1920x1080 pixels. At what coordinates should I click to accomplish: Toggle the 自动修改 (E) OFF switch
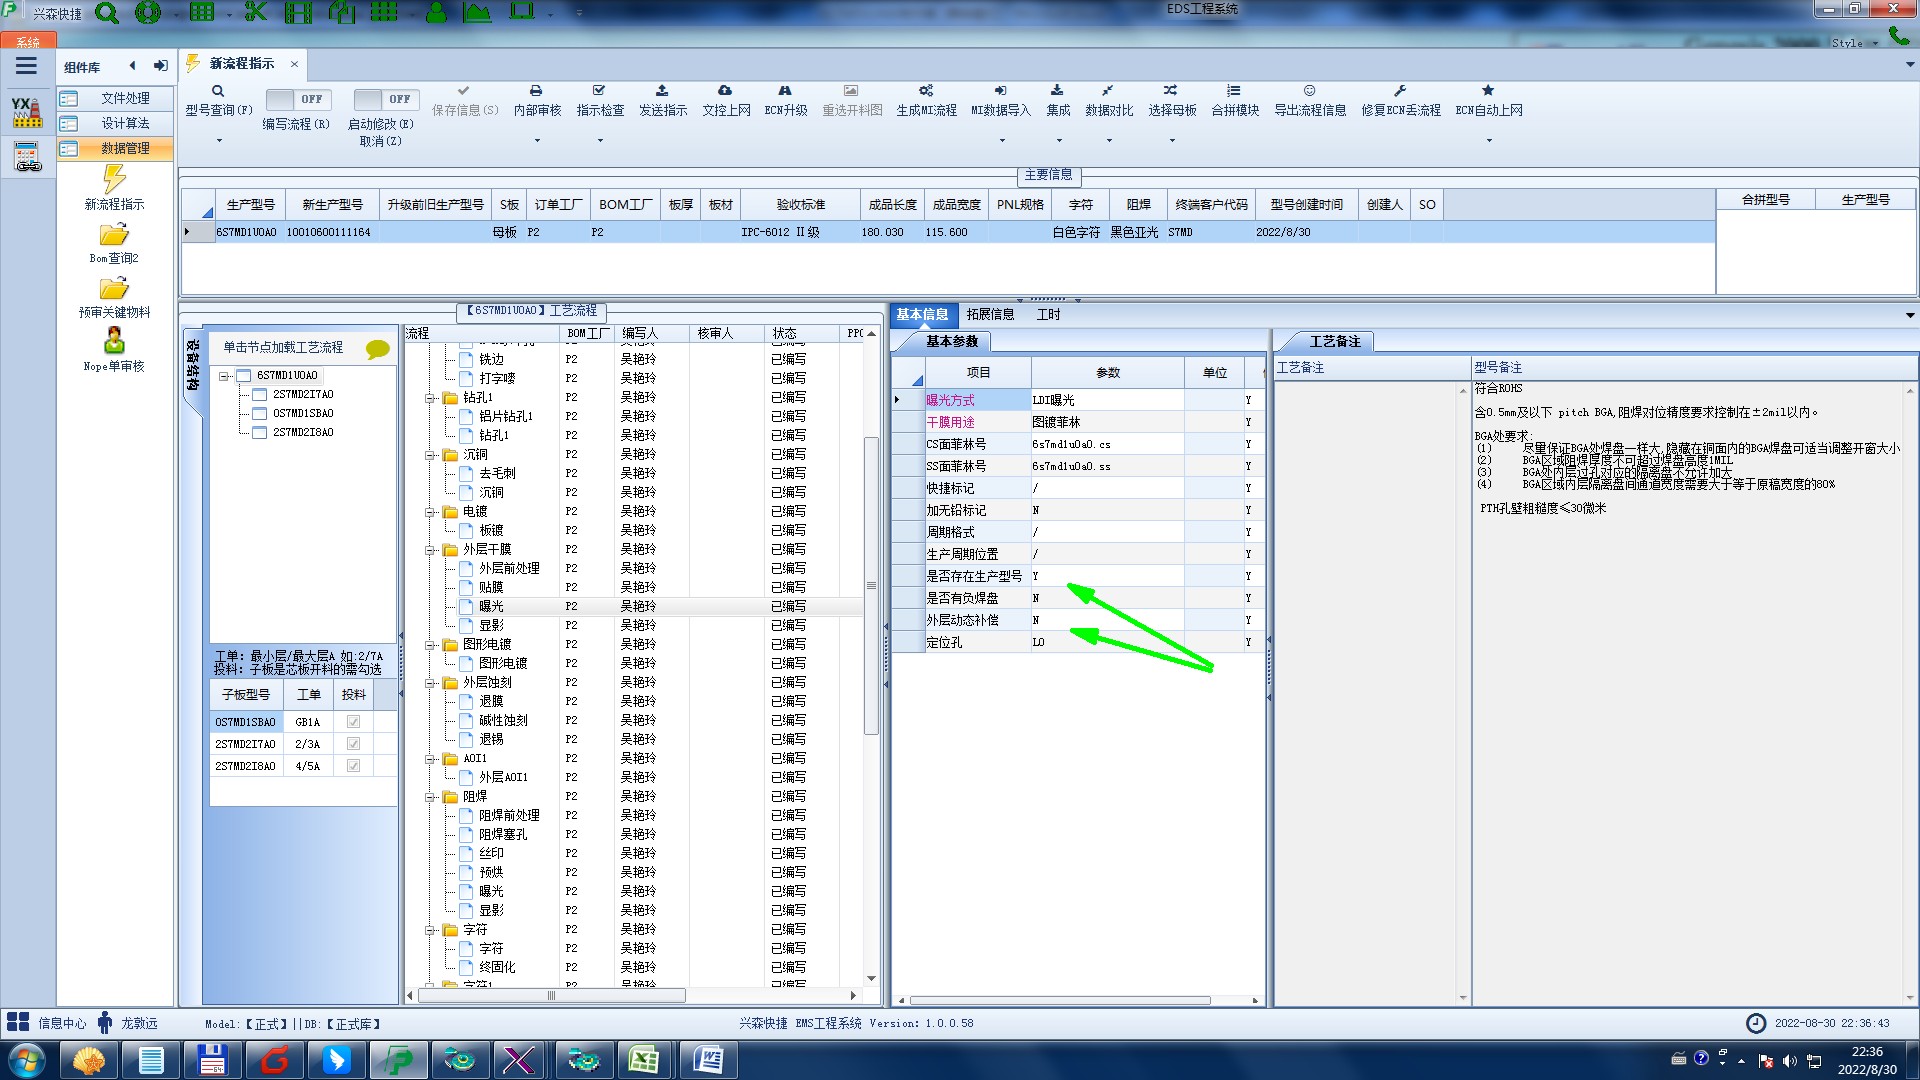tap(385, 99)
